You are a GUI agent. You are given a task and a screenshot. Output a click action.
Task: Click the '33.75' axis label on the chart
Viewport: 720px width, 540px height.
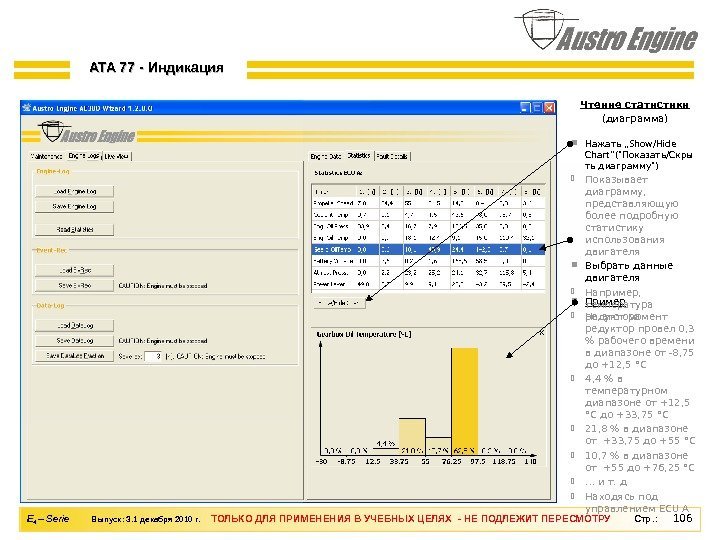pos(399,461)
